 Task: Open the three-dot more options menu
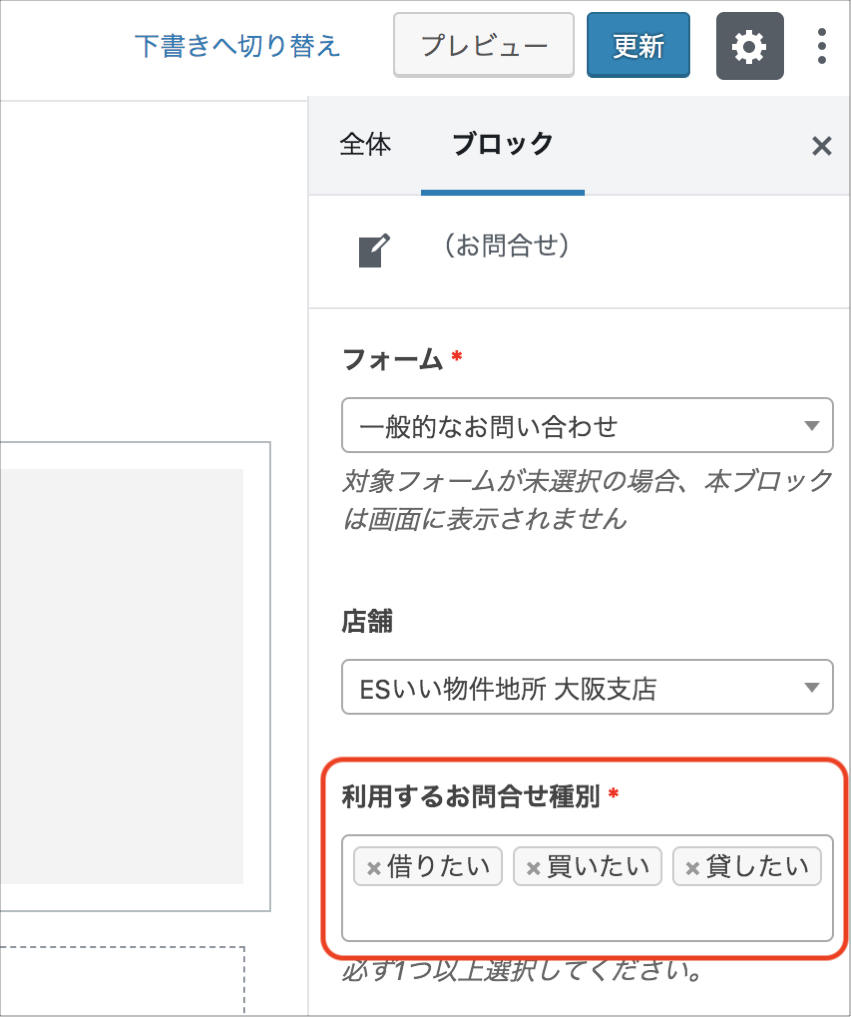[821, 46]
